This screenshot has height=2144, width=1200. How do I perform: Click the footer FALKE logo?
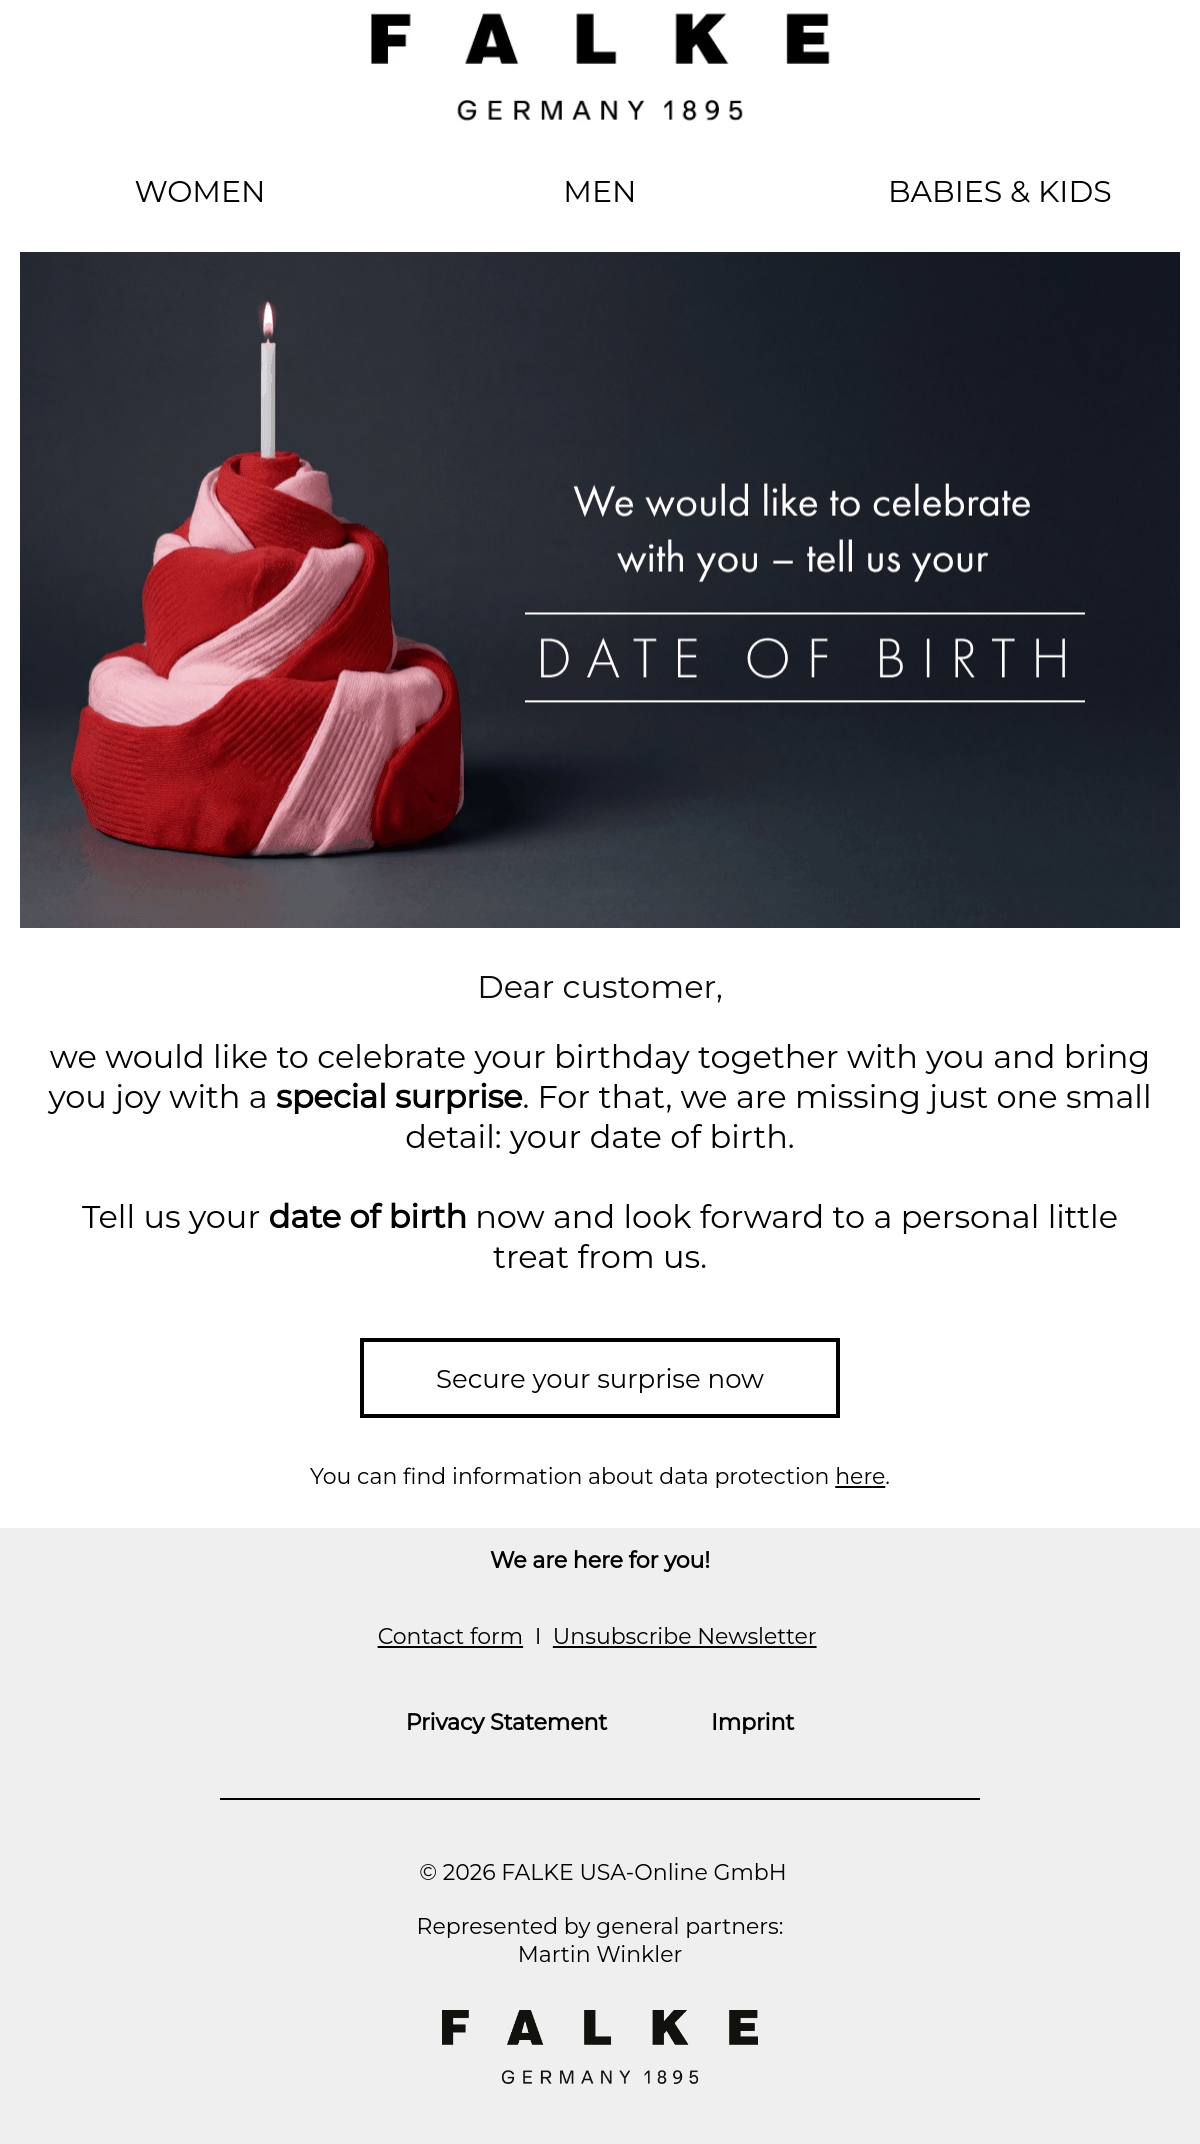coord(600,2047)
